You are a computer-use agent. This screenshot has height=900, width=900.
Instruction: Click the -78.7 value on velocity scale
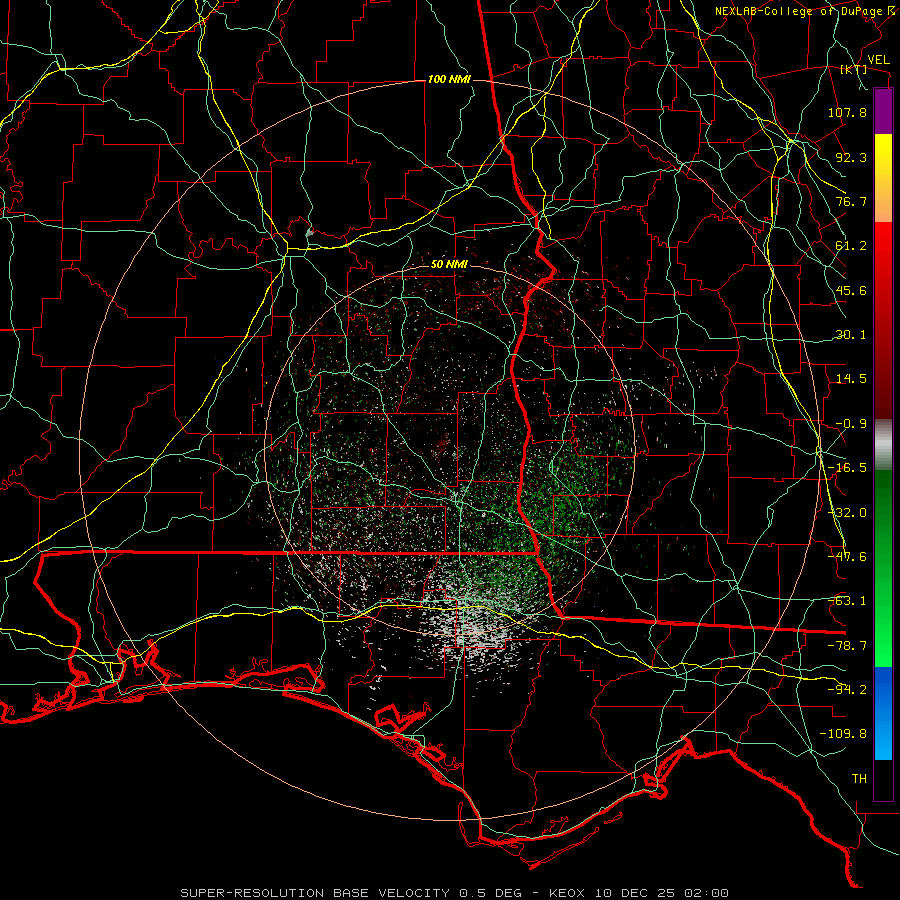click(x=847, y=646)
